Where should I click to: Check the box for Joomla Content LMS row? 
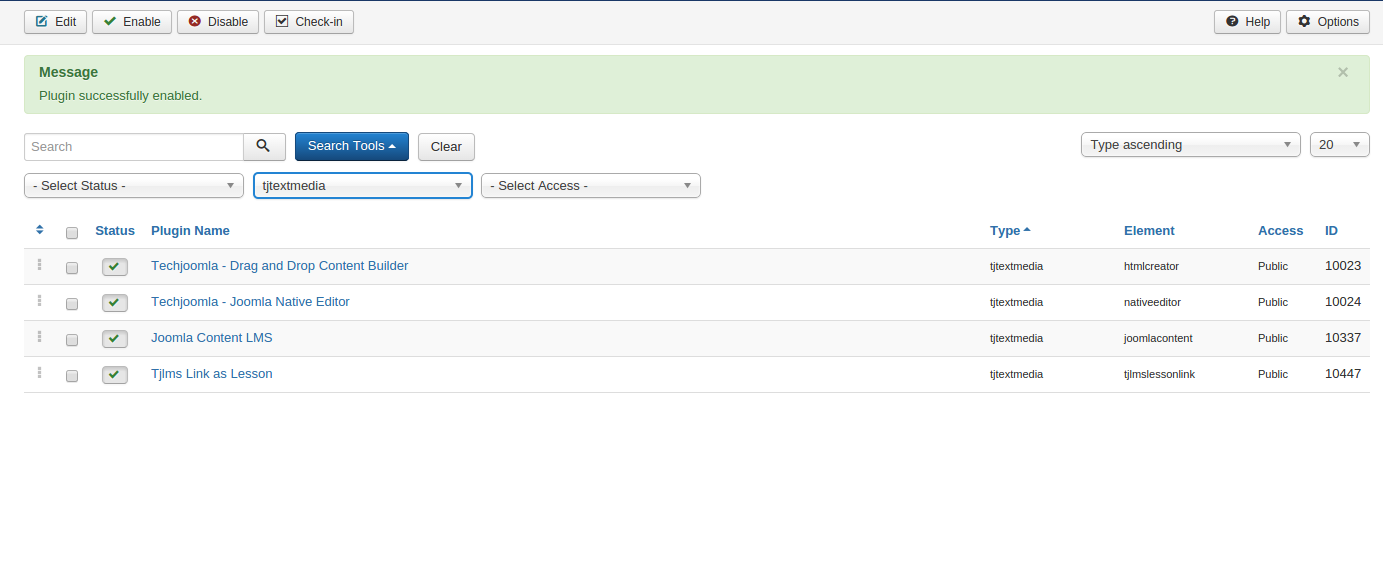(72, 340)
